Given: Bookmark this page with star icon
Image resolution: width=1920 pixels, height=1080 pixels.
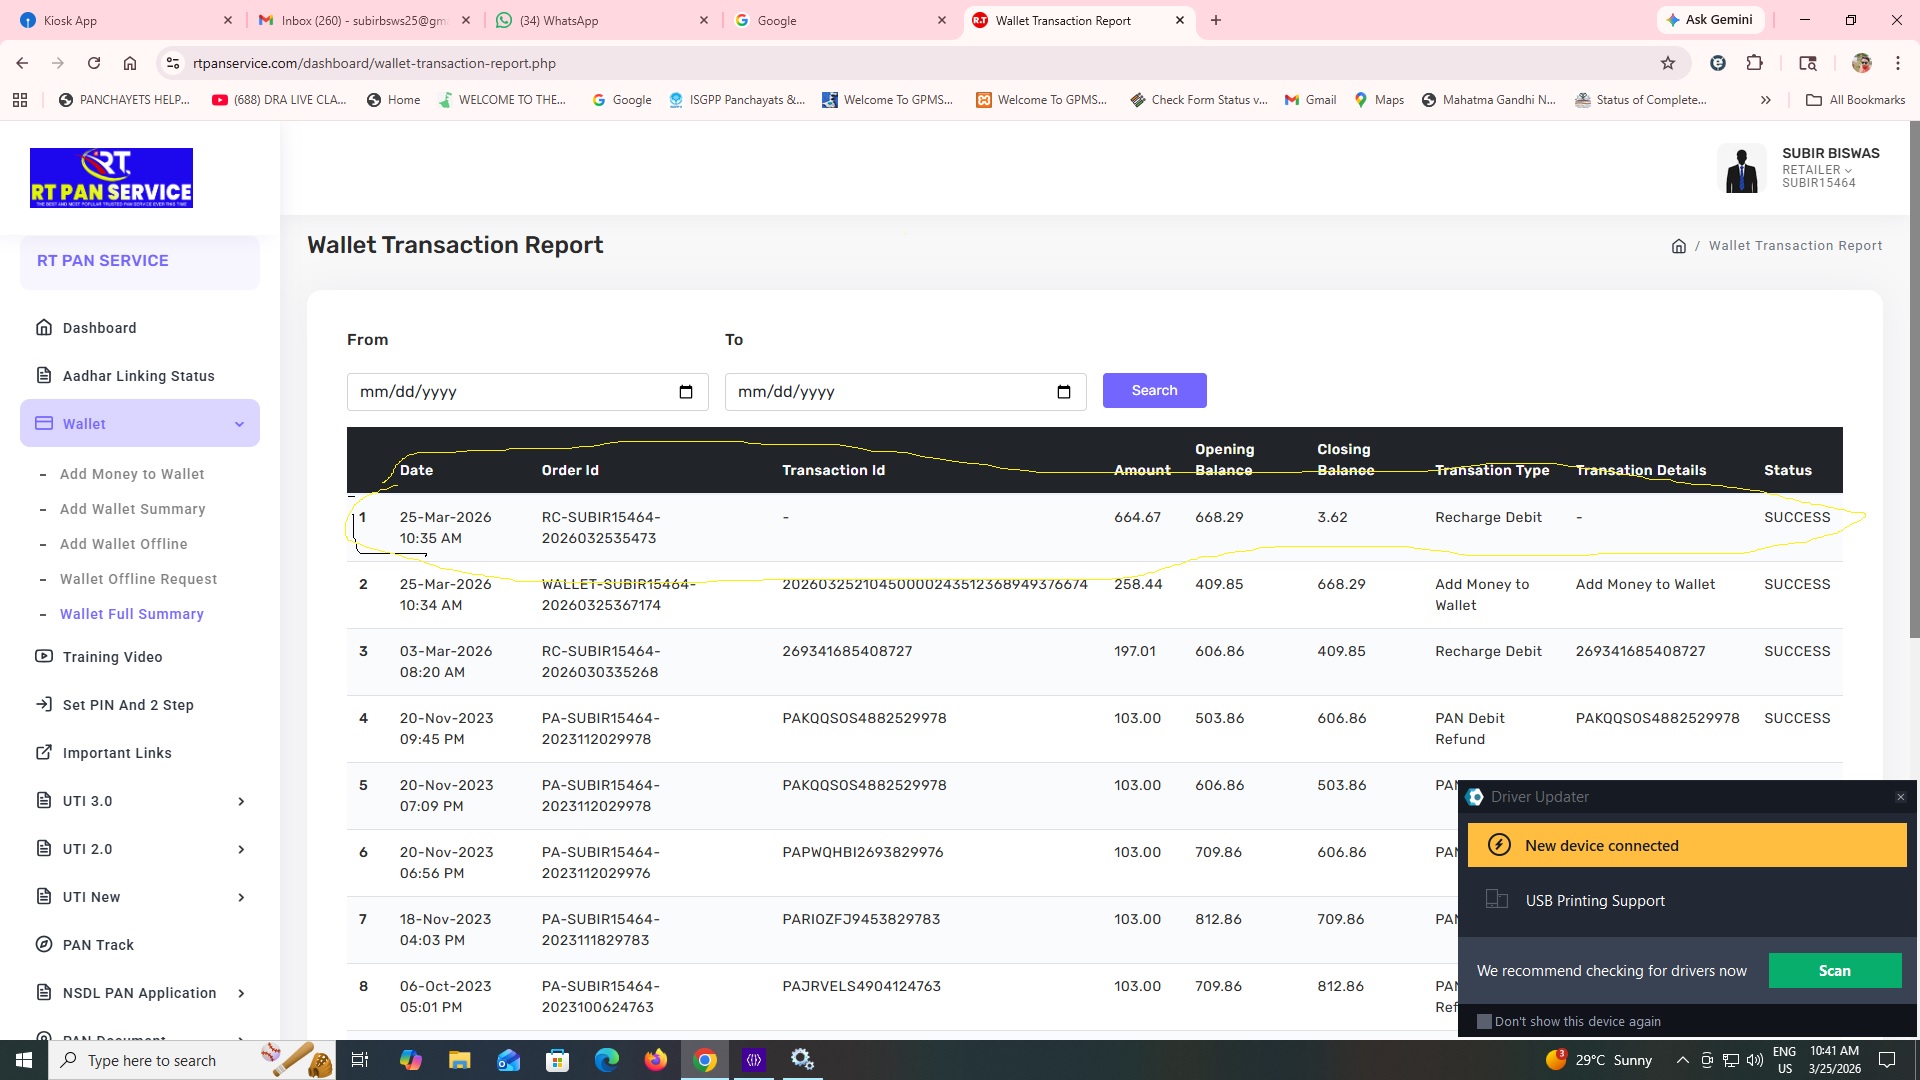Looking at the screenshot, I should click(1668, 63).
